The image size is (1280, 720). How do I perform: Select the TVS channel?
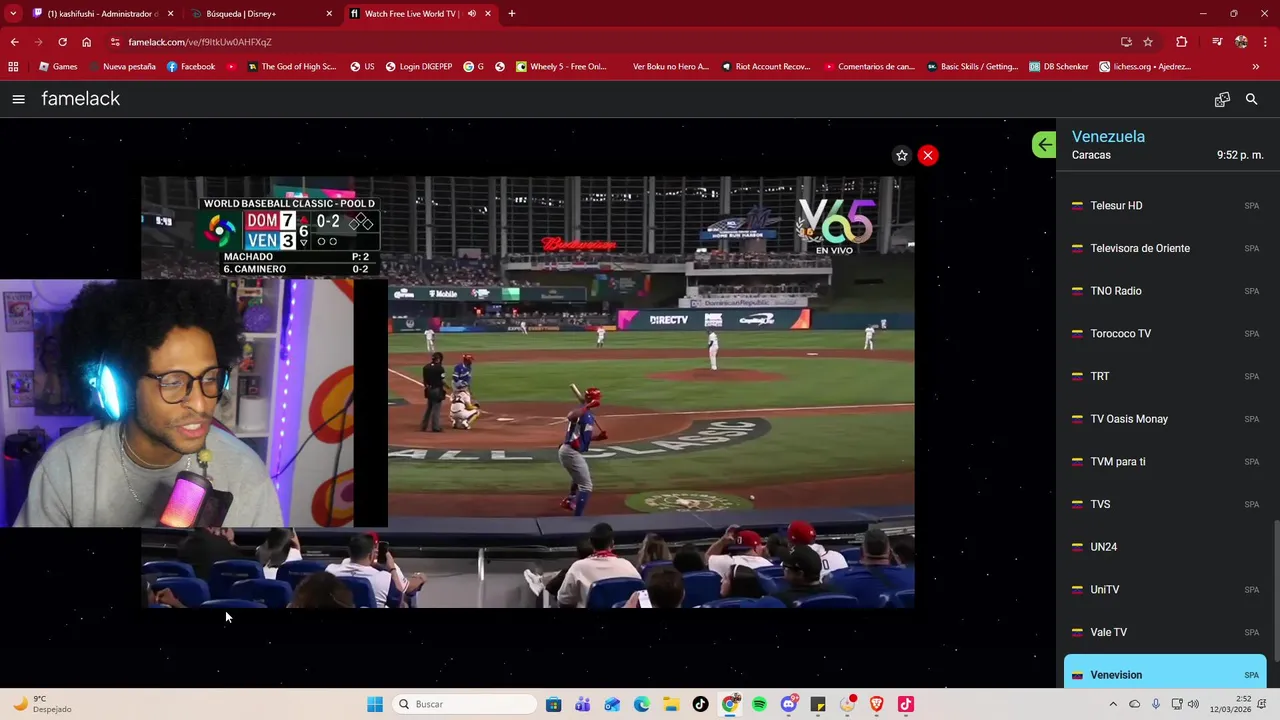click(x=1165, y=504)
